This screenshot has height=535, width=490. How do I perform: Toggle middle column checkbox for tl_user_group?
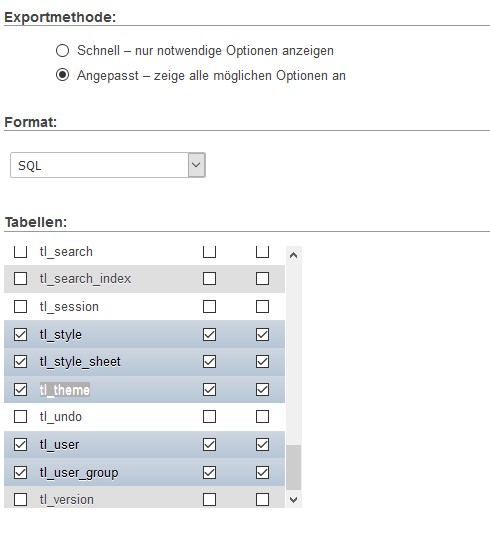point(210,473)
